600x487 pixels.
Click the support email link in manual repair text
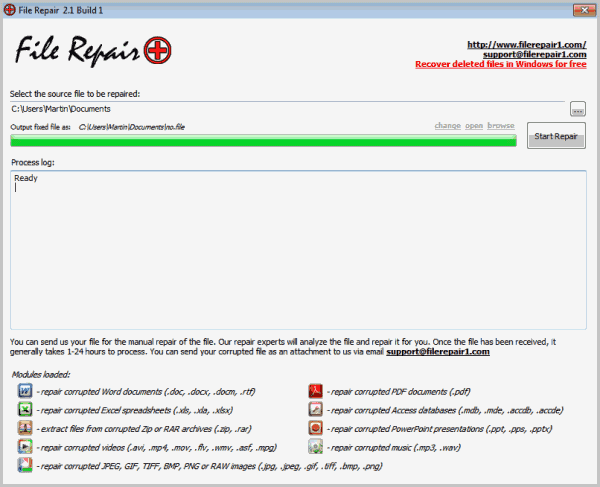pos(438,352)
